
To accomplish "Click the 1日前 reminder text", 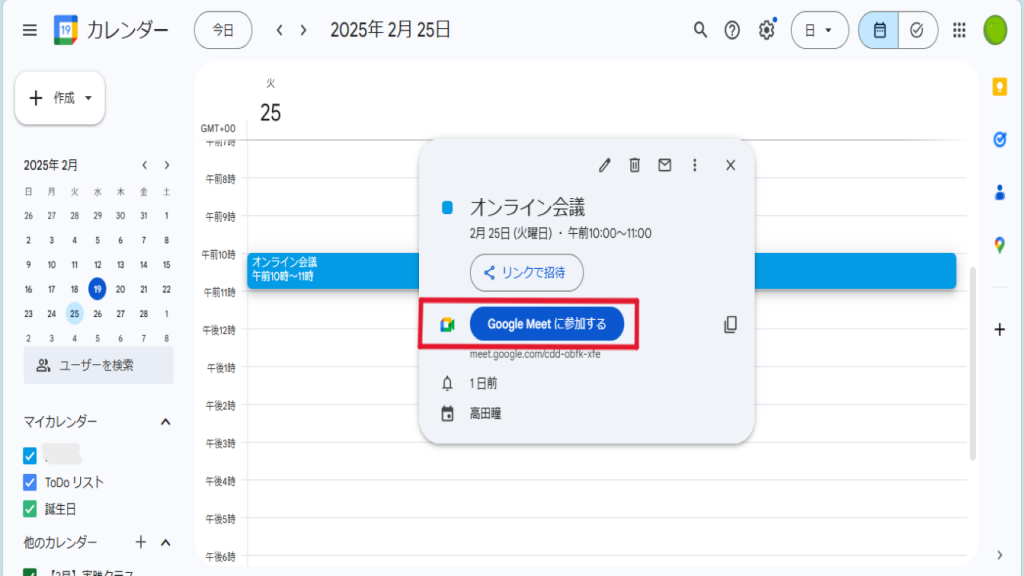I will coord(483,383).
